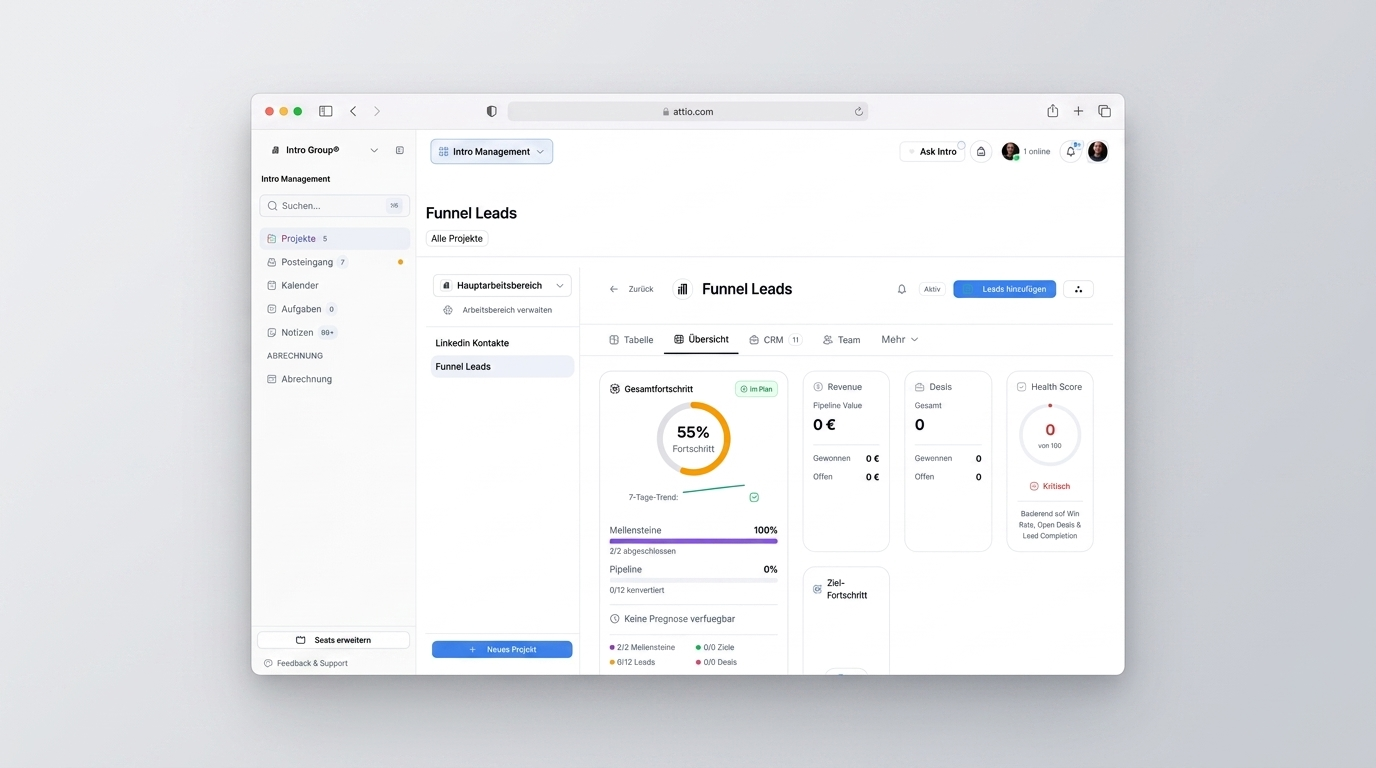
Task: Click the Leads hinzufügen button
Action: coord(1004,289)
